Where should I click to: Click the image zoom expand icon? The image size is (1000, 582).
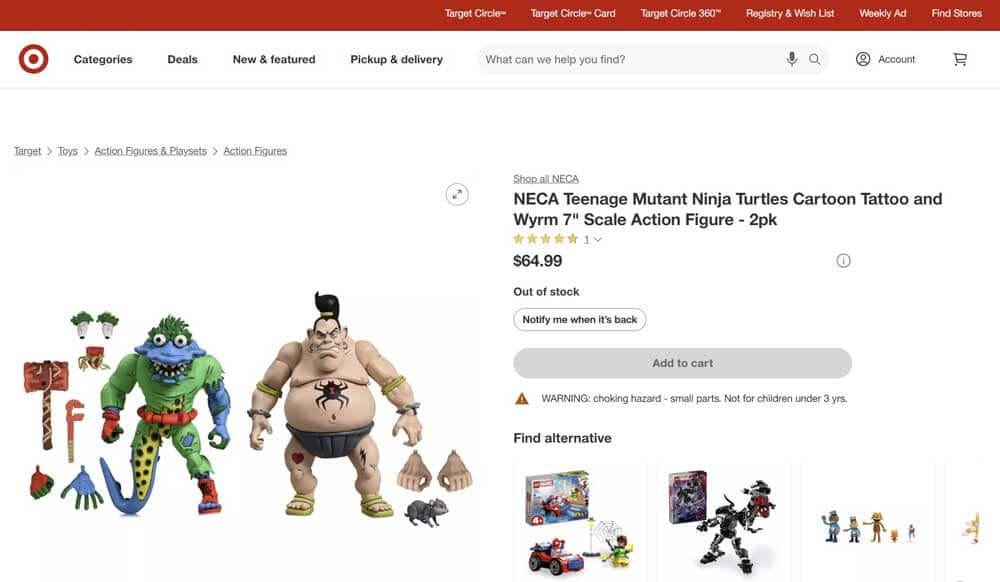457,194
